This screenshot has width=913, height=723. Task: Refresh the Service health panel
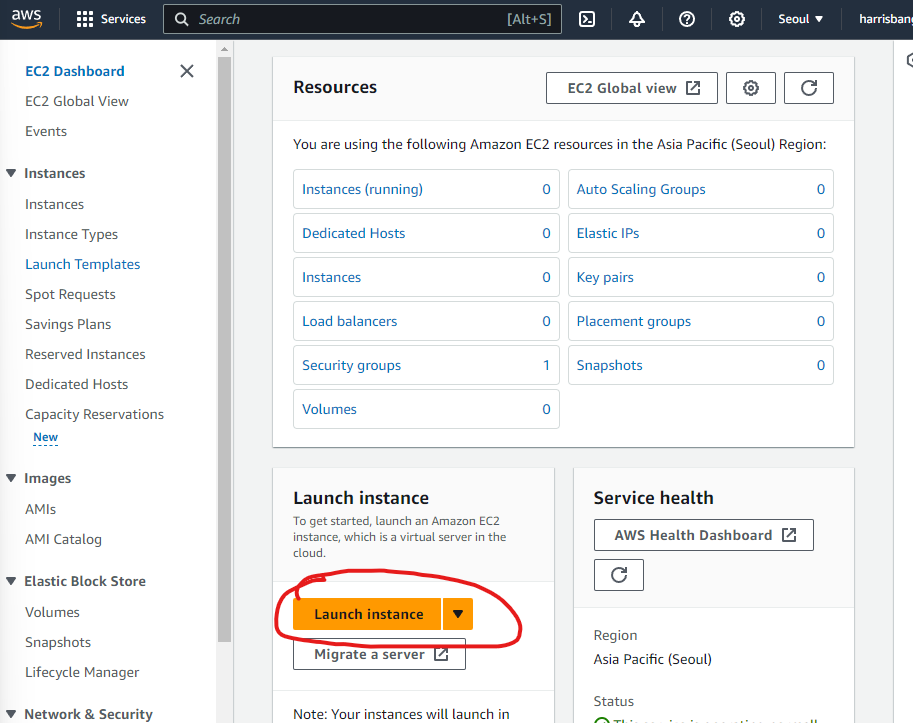[x=619, y=575]
